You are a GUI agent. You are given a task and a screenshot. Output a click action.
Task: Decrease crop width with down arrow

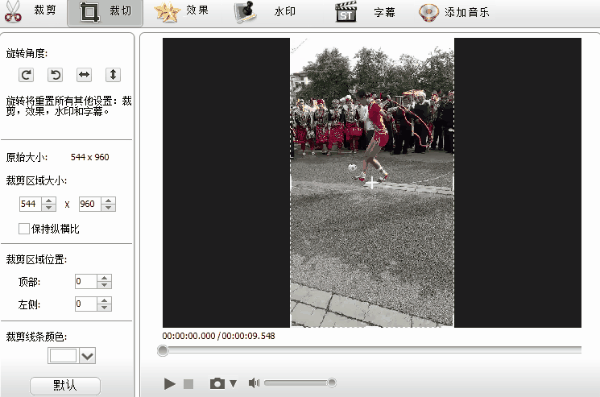tap(49, 207)
